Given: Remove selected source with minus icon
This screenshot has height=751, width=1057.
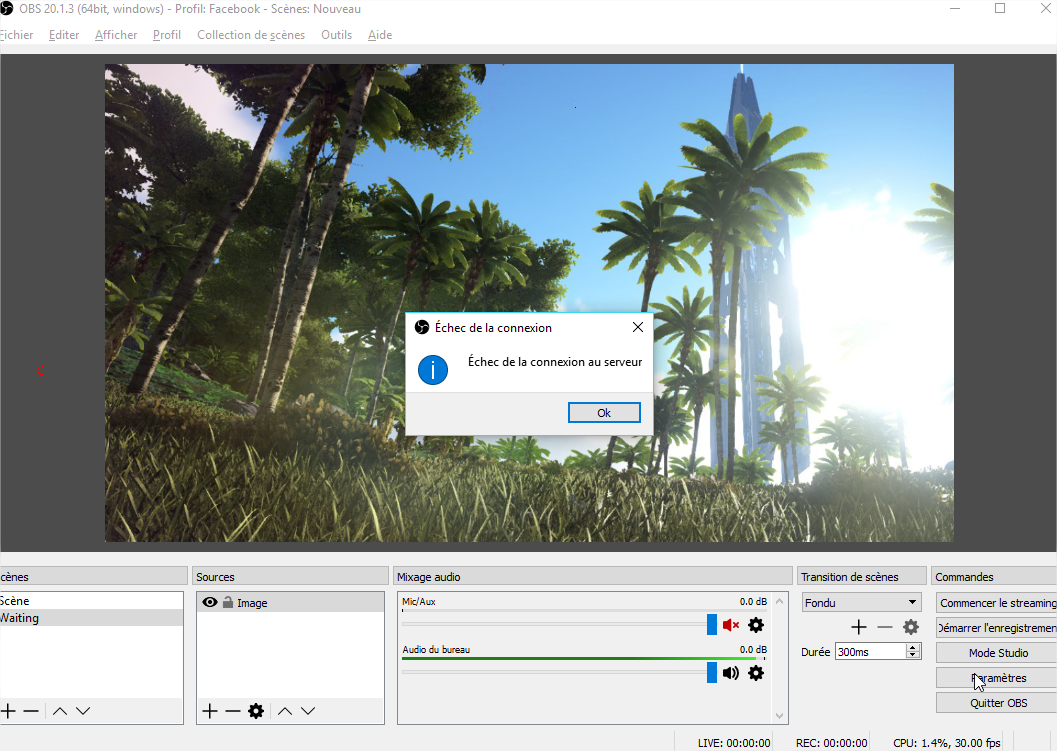Looking at the screenshot, I should pyautogui.click(x=233, y=711).
